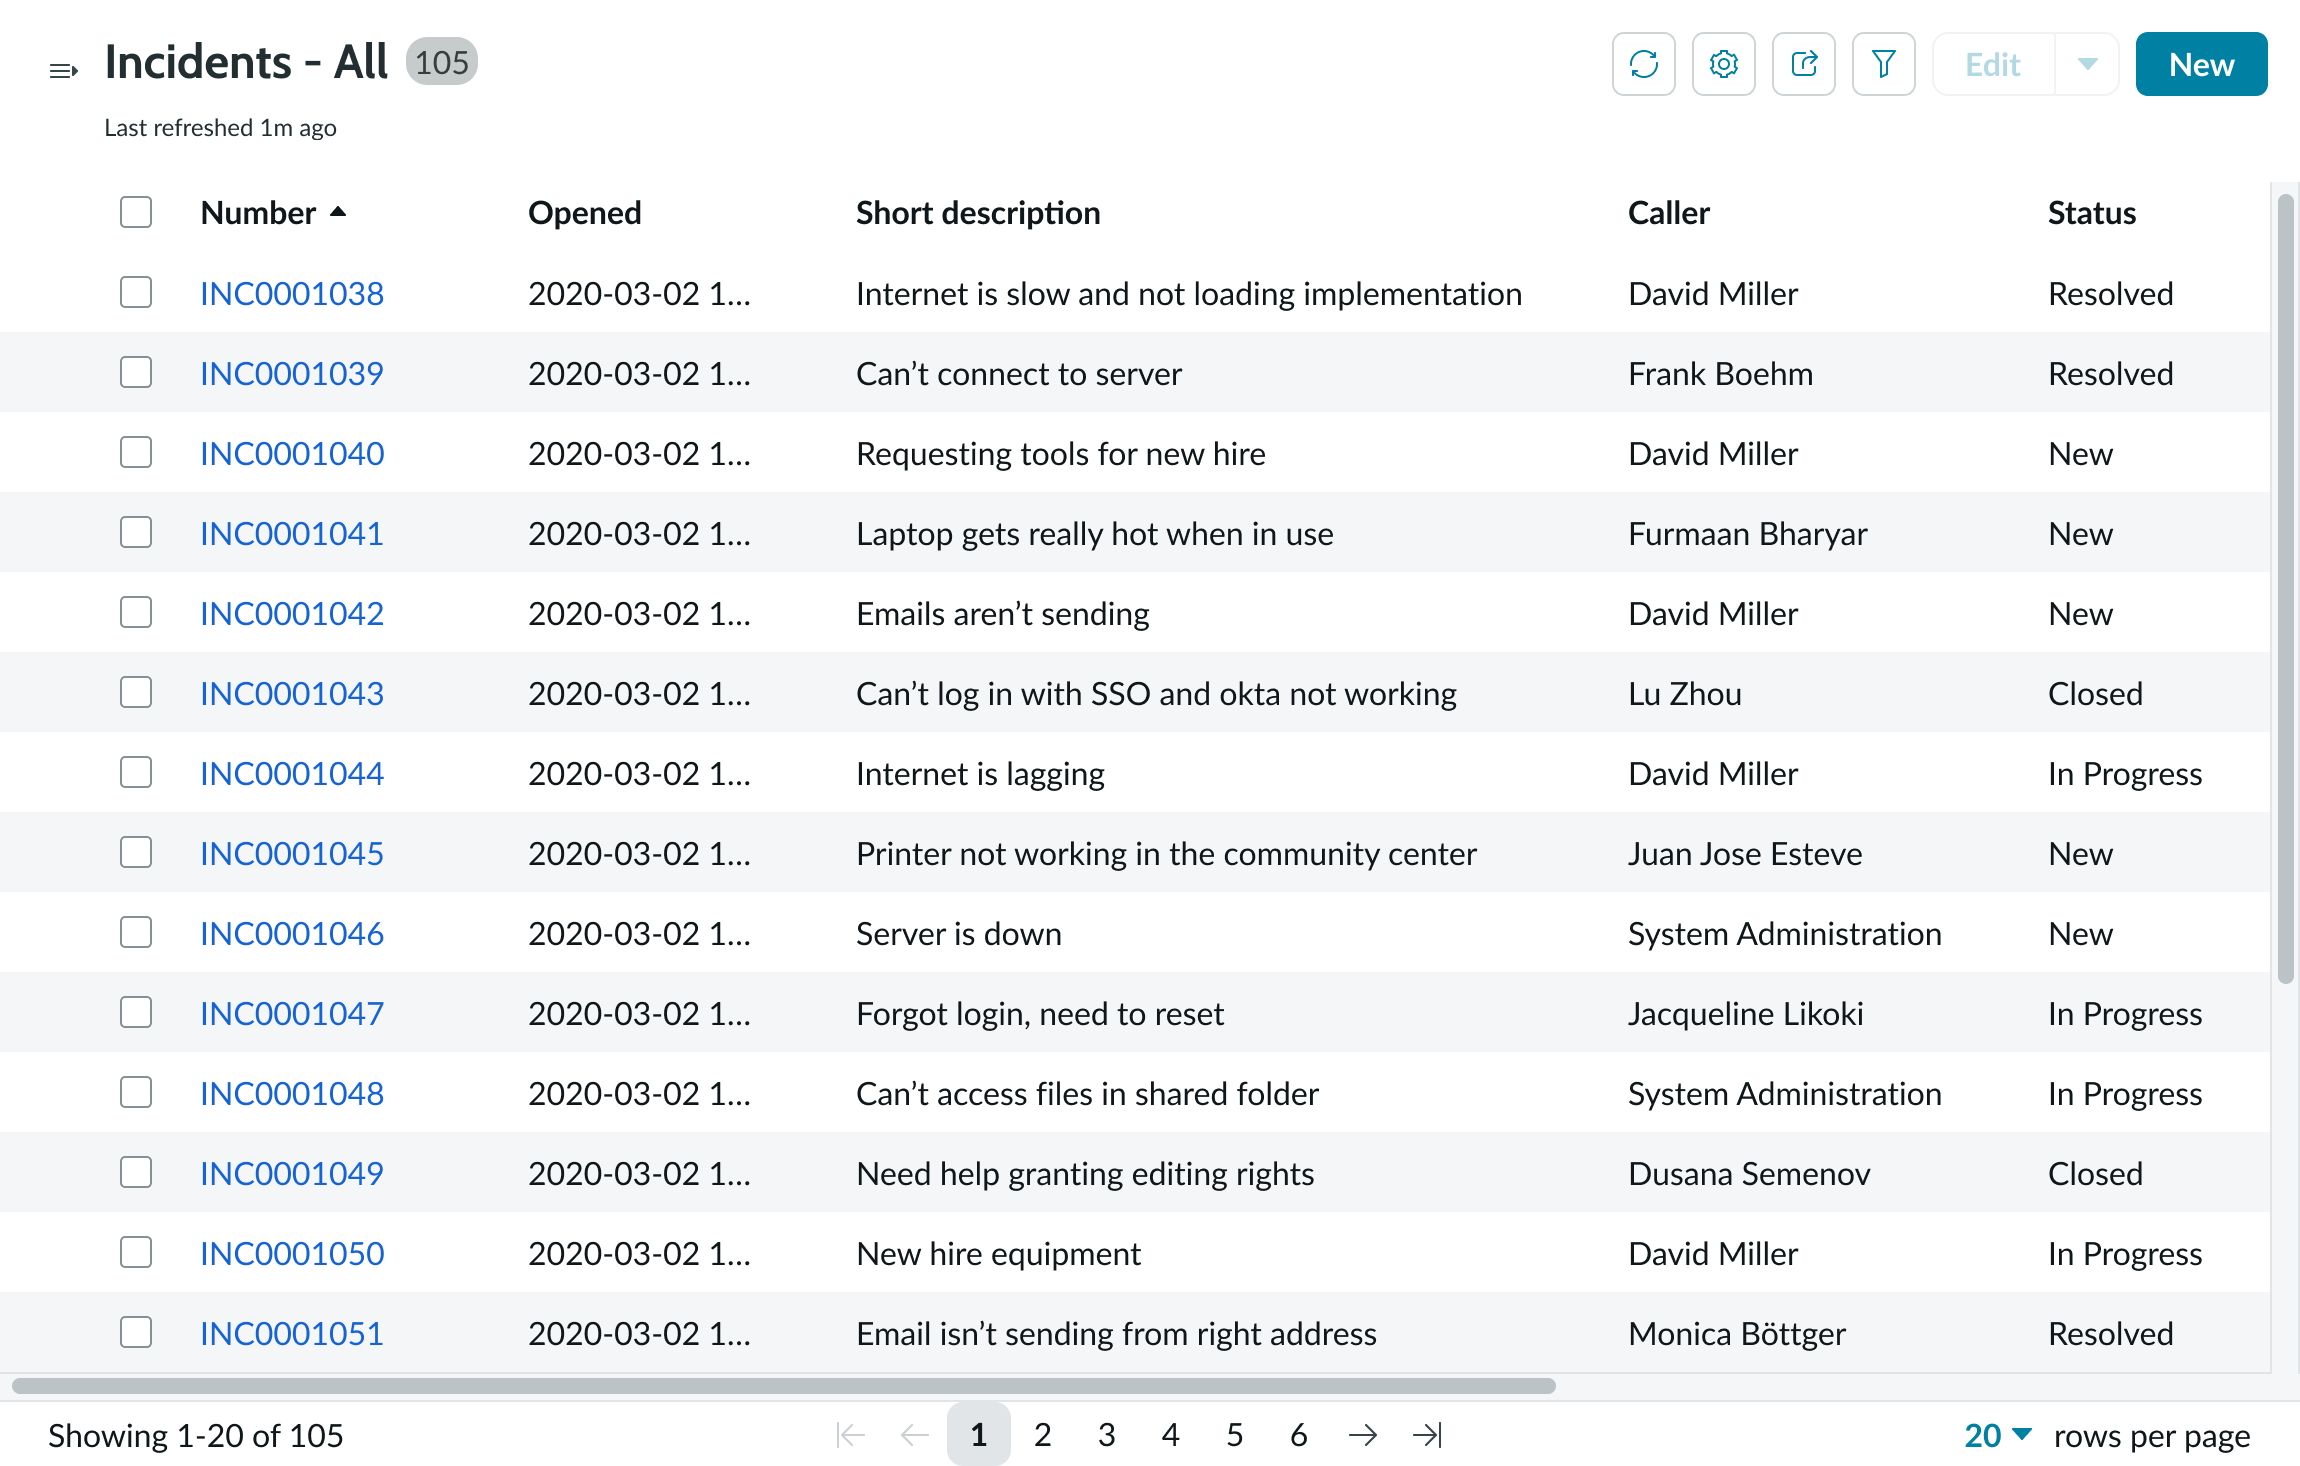
Task: Click the New incident button
Action: coord(2201,64)
